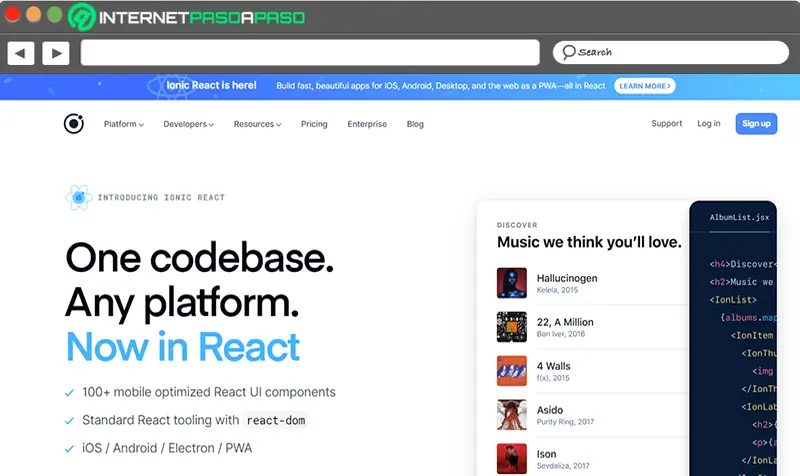Open the Pricing page
Image resolution: width=800 pixels, height=476 pixels.
(314, 124)
